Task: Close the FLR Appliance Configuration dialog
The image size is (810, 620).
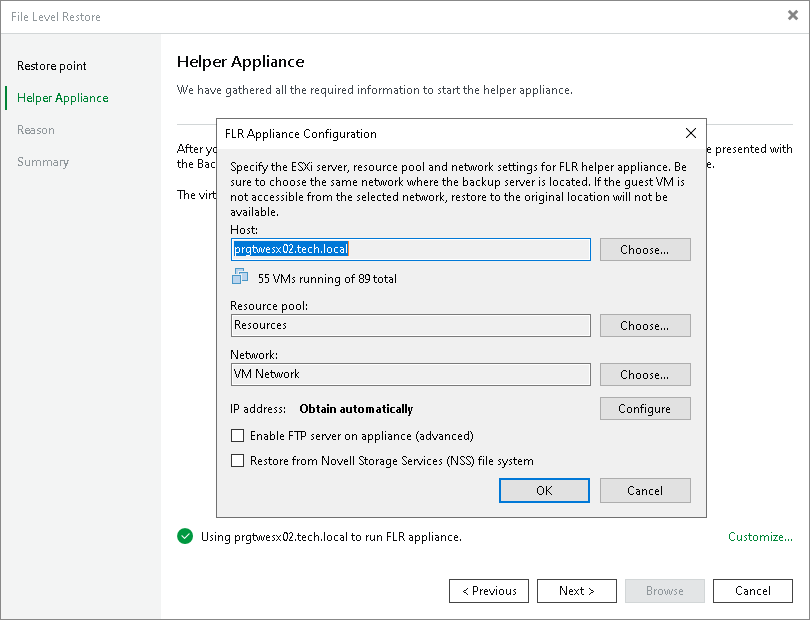Action: [x=691, y=133]
